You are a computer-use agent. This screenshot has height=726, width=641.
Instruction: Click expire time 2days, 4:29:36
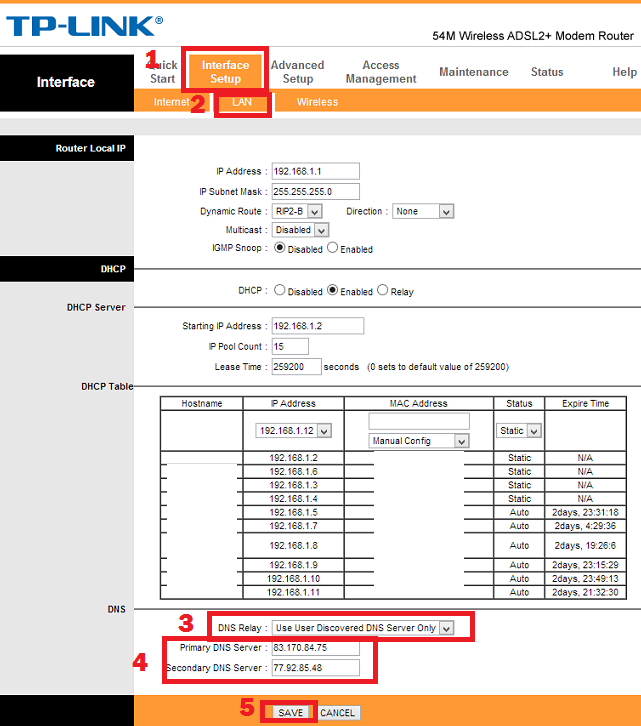coord(585,526)
